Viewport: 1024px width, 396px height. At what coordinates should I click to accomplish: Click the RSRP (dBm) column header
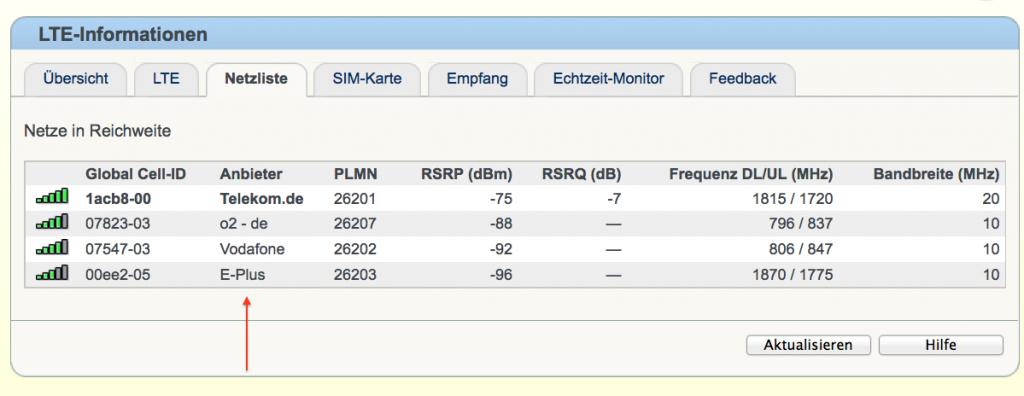466,174
